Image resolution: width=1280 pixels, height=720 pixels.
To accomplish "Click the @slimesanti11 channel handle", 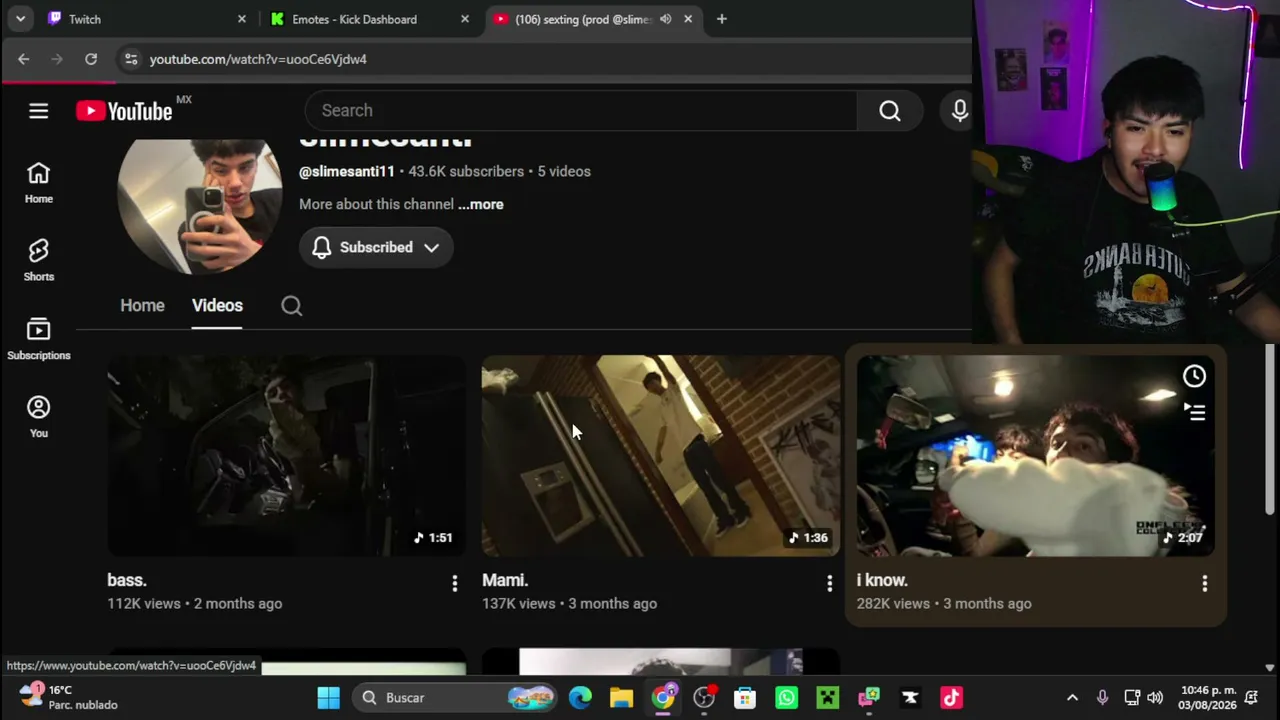I will [x=347, y=171].
